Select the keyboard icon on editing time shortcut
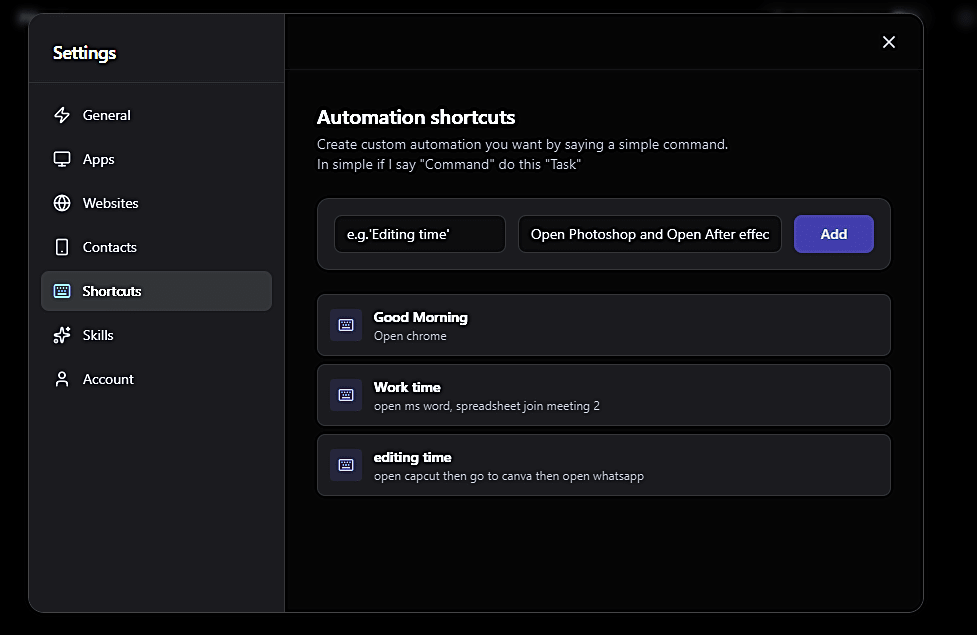This screenshot has height=635, width=977. [345, 465]
